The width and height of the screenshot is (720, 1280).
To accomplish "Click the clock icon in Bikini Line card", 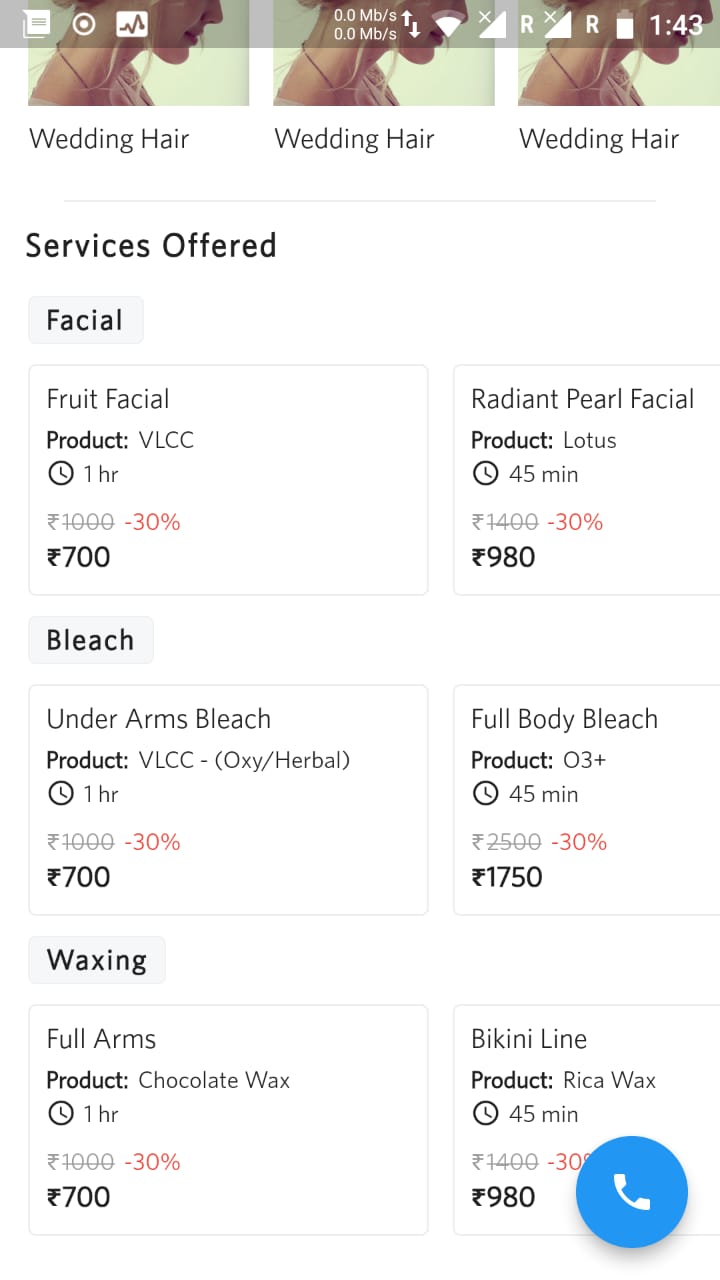I will (x=485, y=1114).
